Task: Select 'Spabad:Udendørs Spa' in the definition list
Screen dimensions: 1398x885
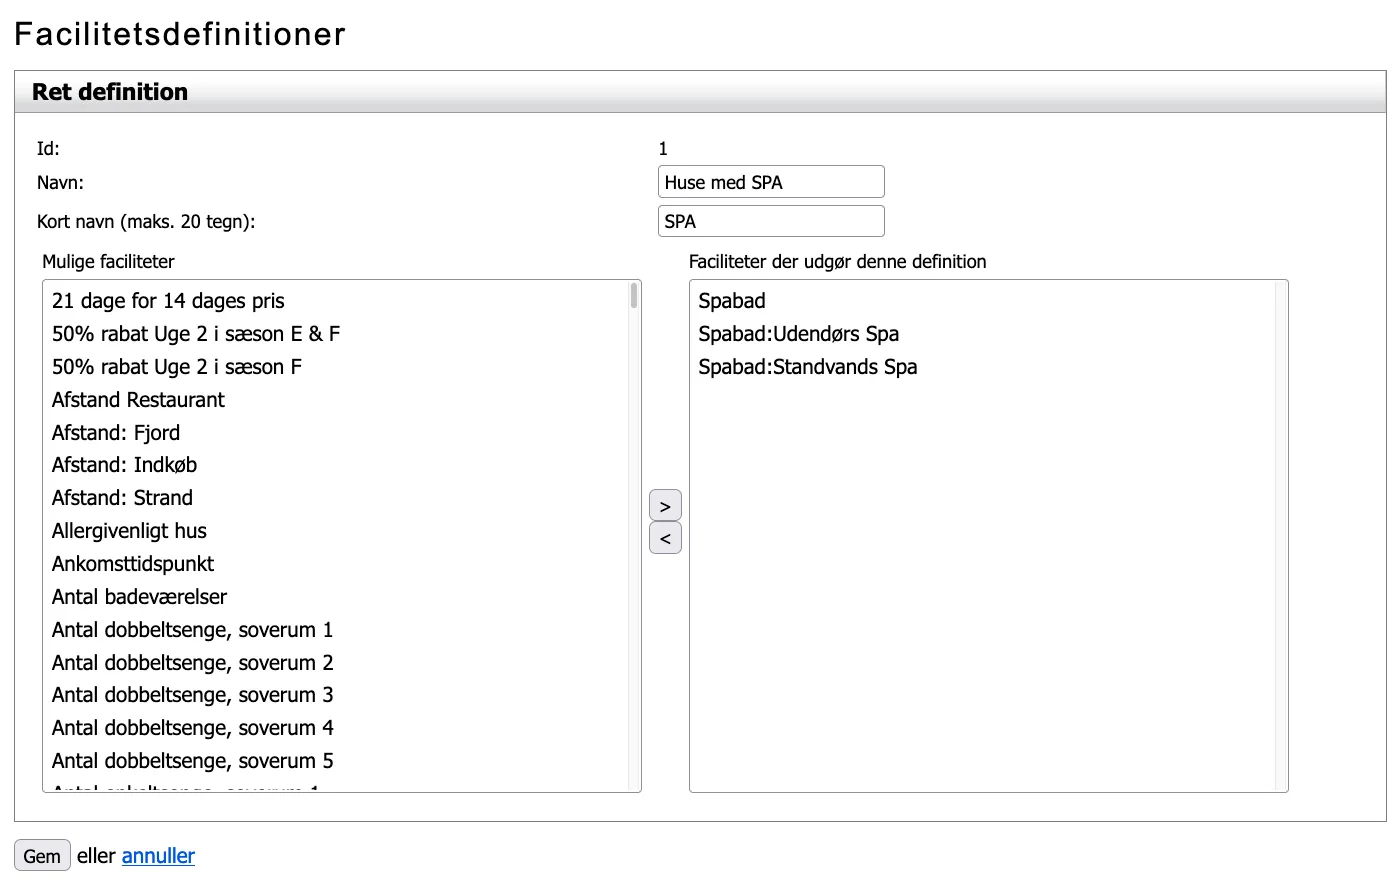Action: click(x=798, y=334)
